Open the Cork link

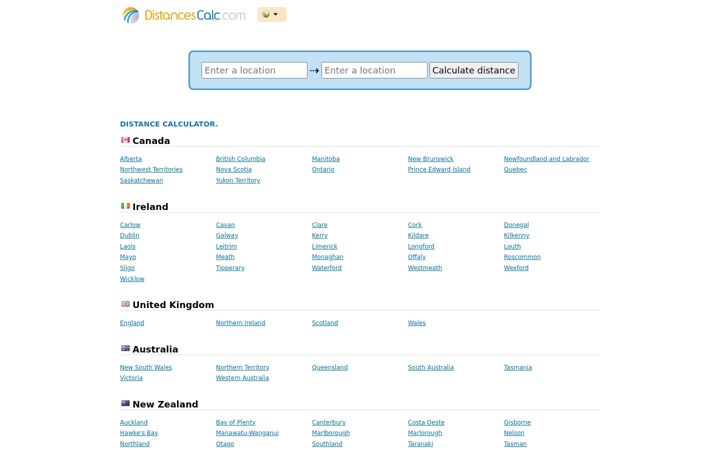tap(415, 225)
